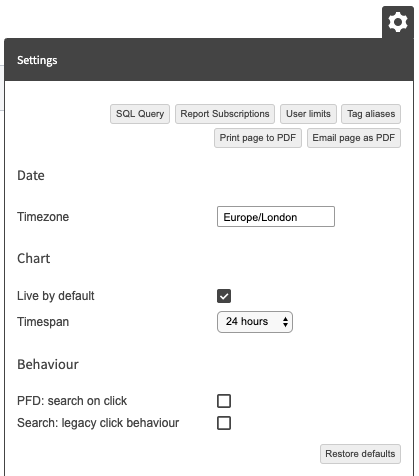Click the 'Timespan' label text

point(43,322)
